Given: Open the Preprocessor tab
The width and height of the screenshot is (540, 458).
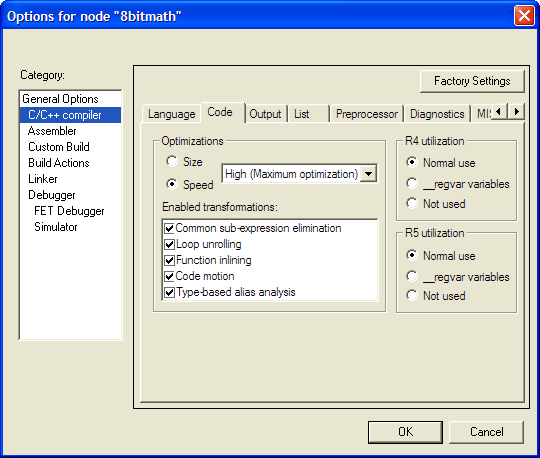Looking at the screenshot, I should pyautogui.click(x=367, y=114).
